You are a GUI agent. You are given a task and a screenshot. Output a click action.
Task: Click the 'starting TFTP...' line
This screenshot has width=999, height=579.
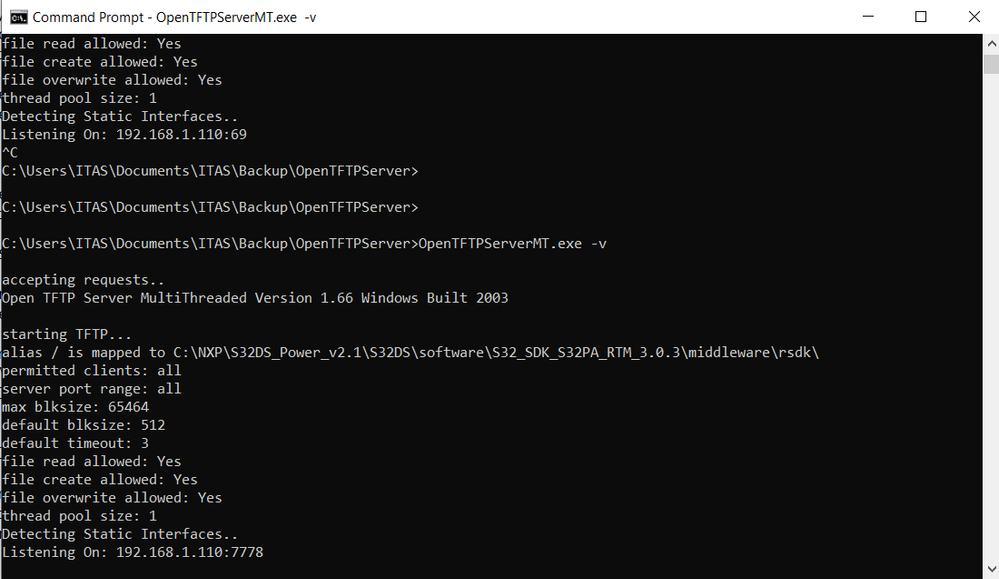pos(67,334)
